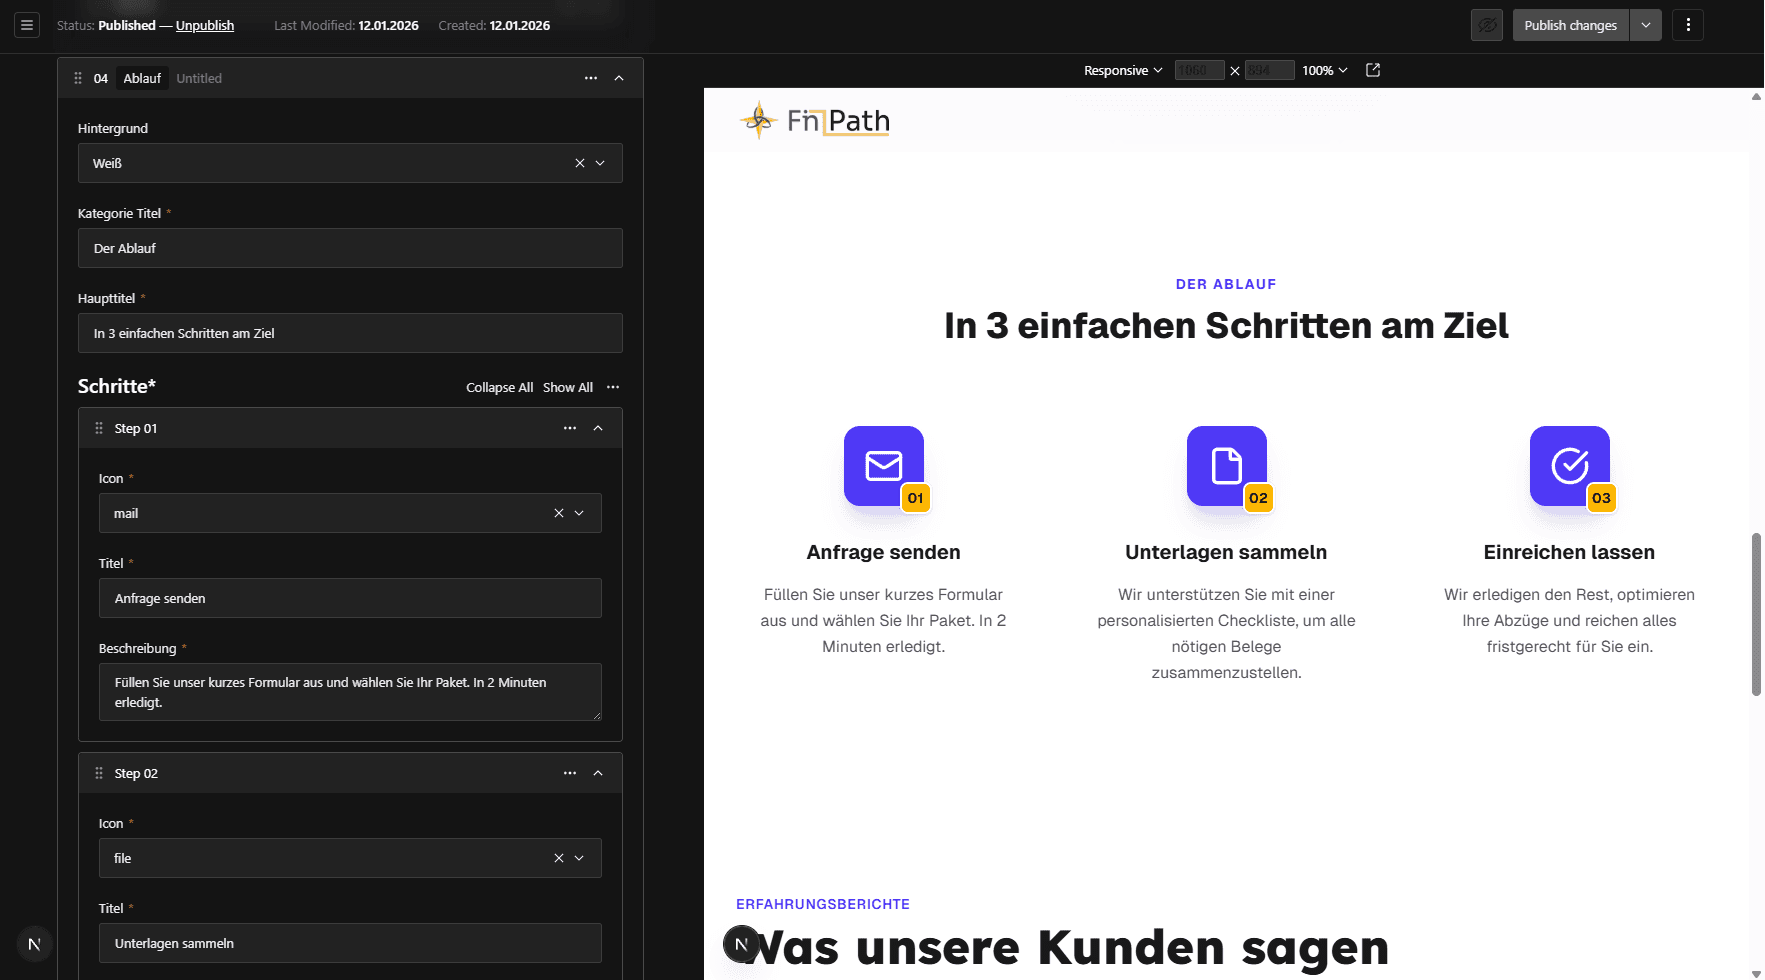Screen dimensions: 1765x980
Task: Open the Ablauf block options menu
Action: click(590, 78)
